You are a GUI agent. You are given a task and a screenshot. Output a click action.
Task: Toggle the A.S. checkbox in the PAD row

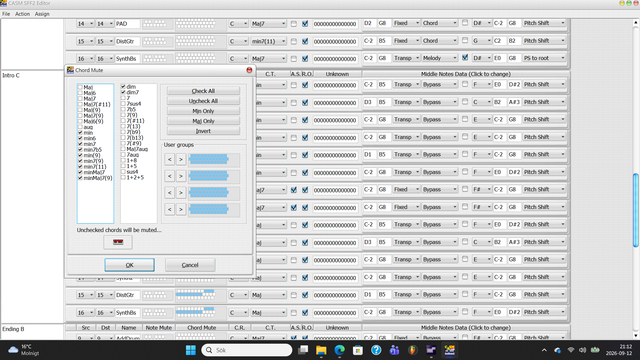(x=294, y=24)
